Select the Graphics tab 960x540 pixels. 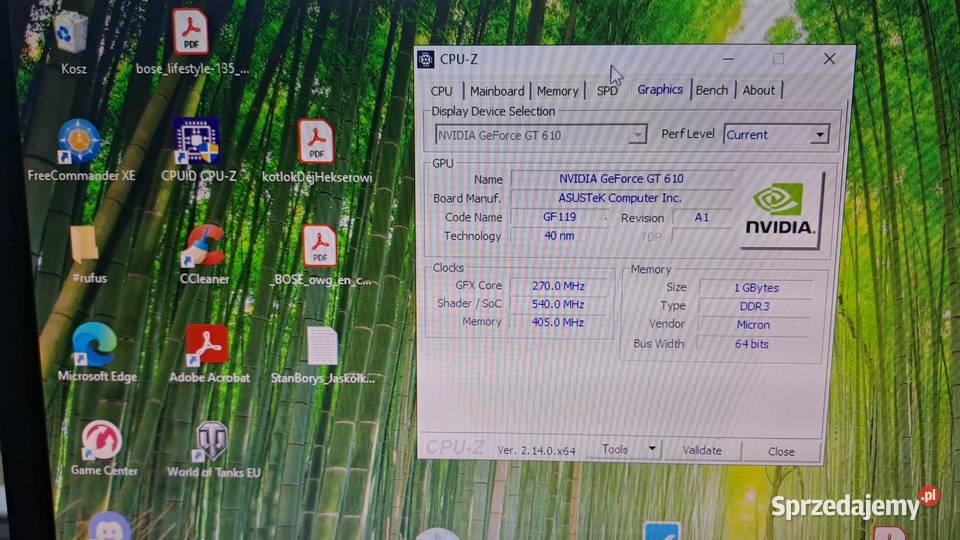click(x=660, y=90)
